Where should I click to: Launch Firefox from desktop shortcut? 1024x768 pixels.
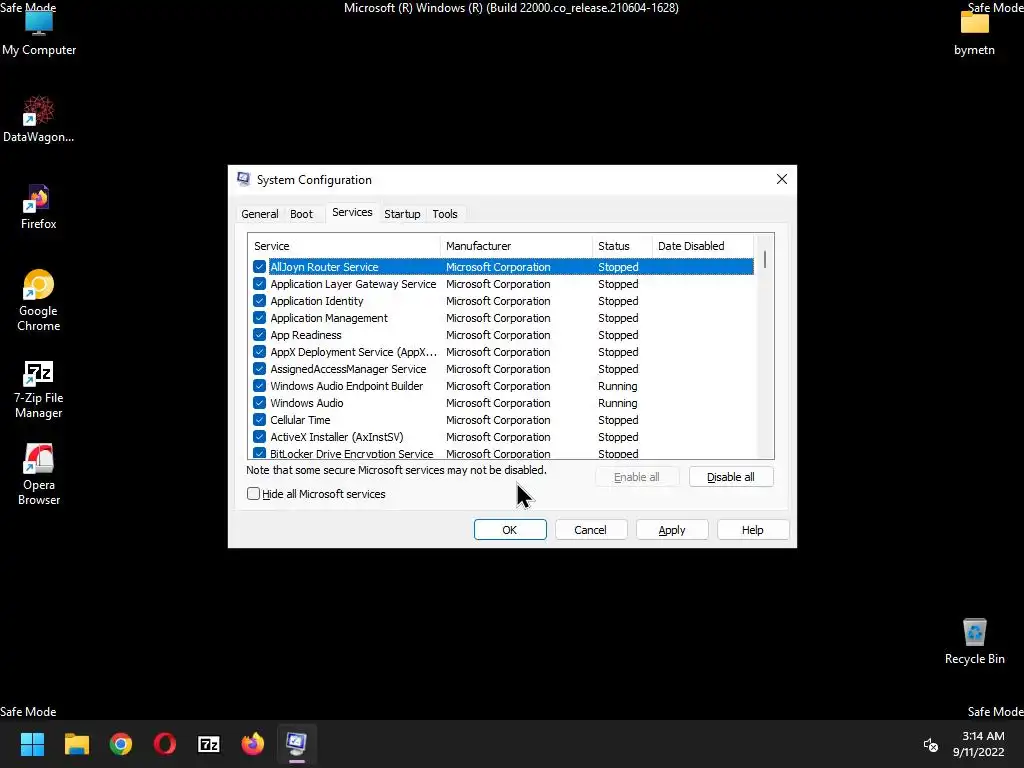(39, 206)
